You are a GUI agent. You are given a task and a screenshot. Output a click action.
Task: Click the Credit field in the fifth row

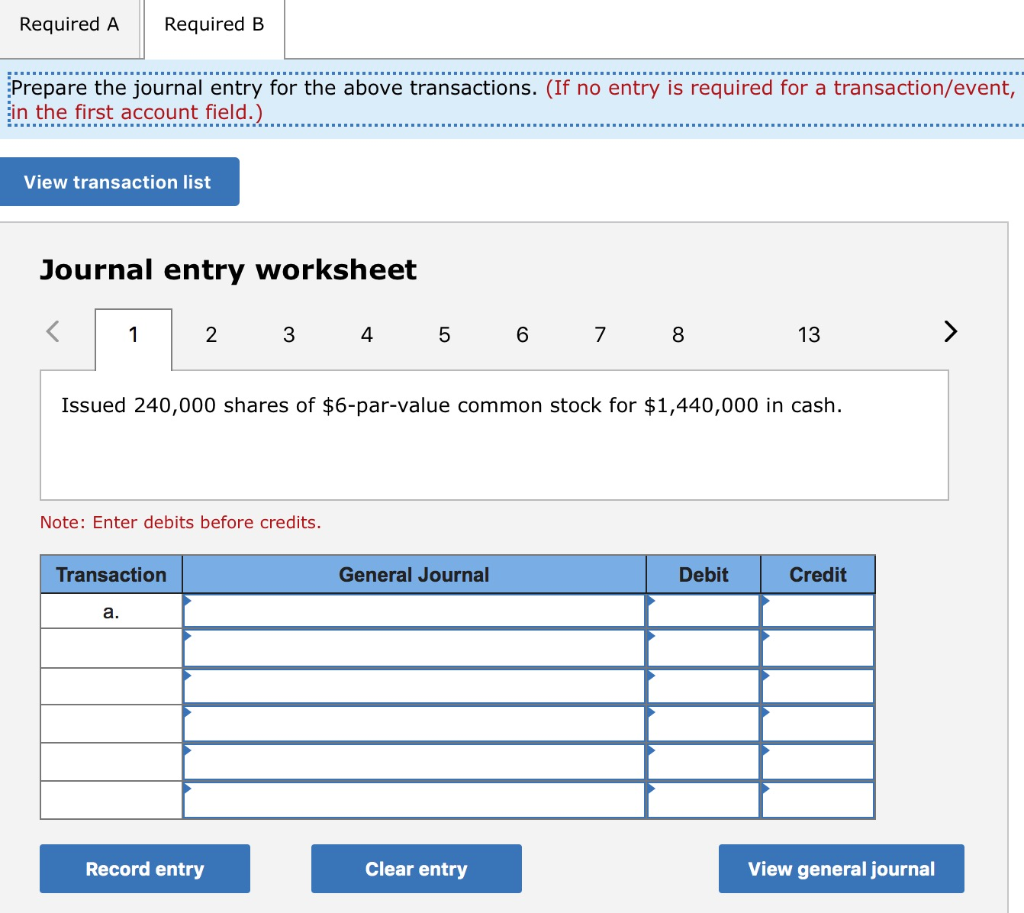(818, 761)
